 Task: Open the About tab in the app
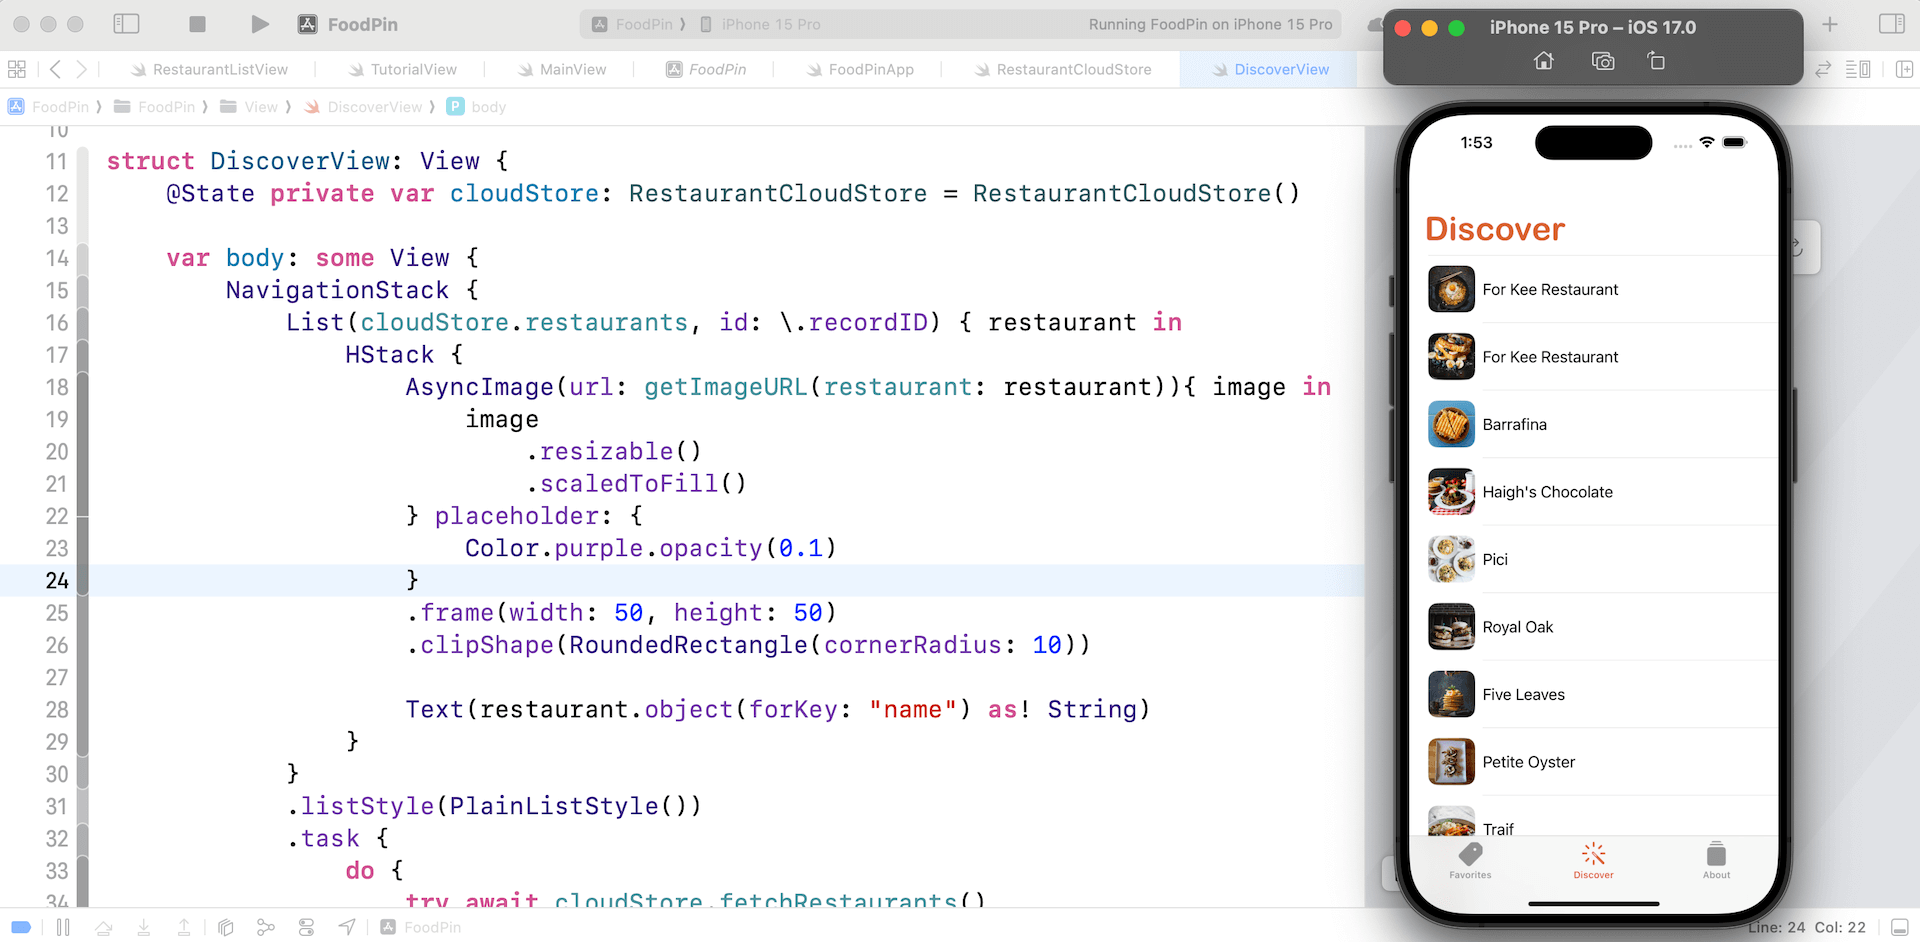tap(1716, 859)
